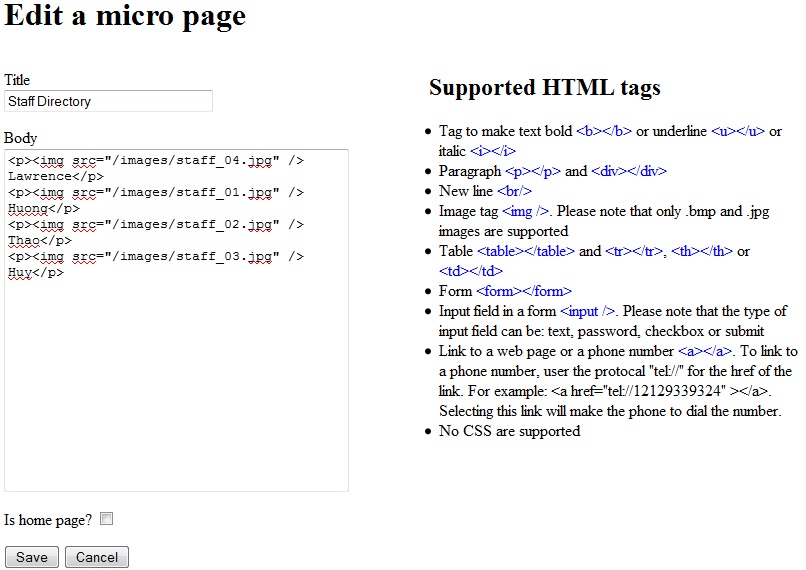Click the Body label
This screenshot has height=570, width=806.
coord(21,138)
